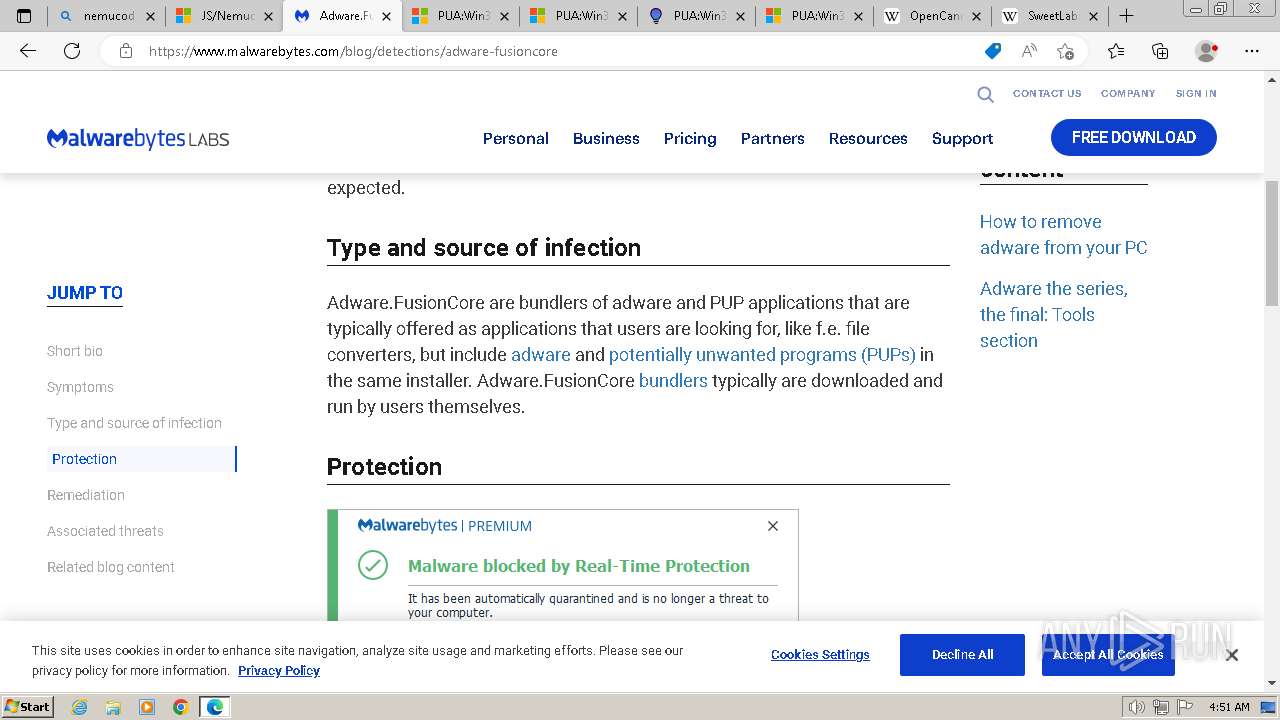This screenshot has height=720, width=1280.
Task: Open the Support menu
Action: (x=962, y=138)
